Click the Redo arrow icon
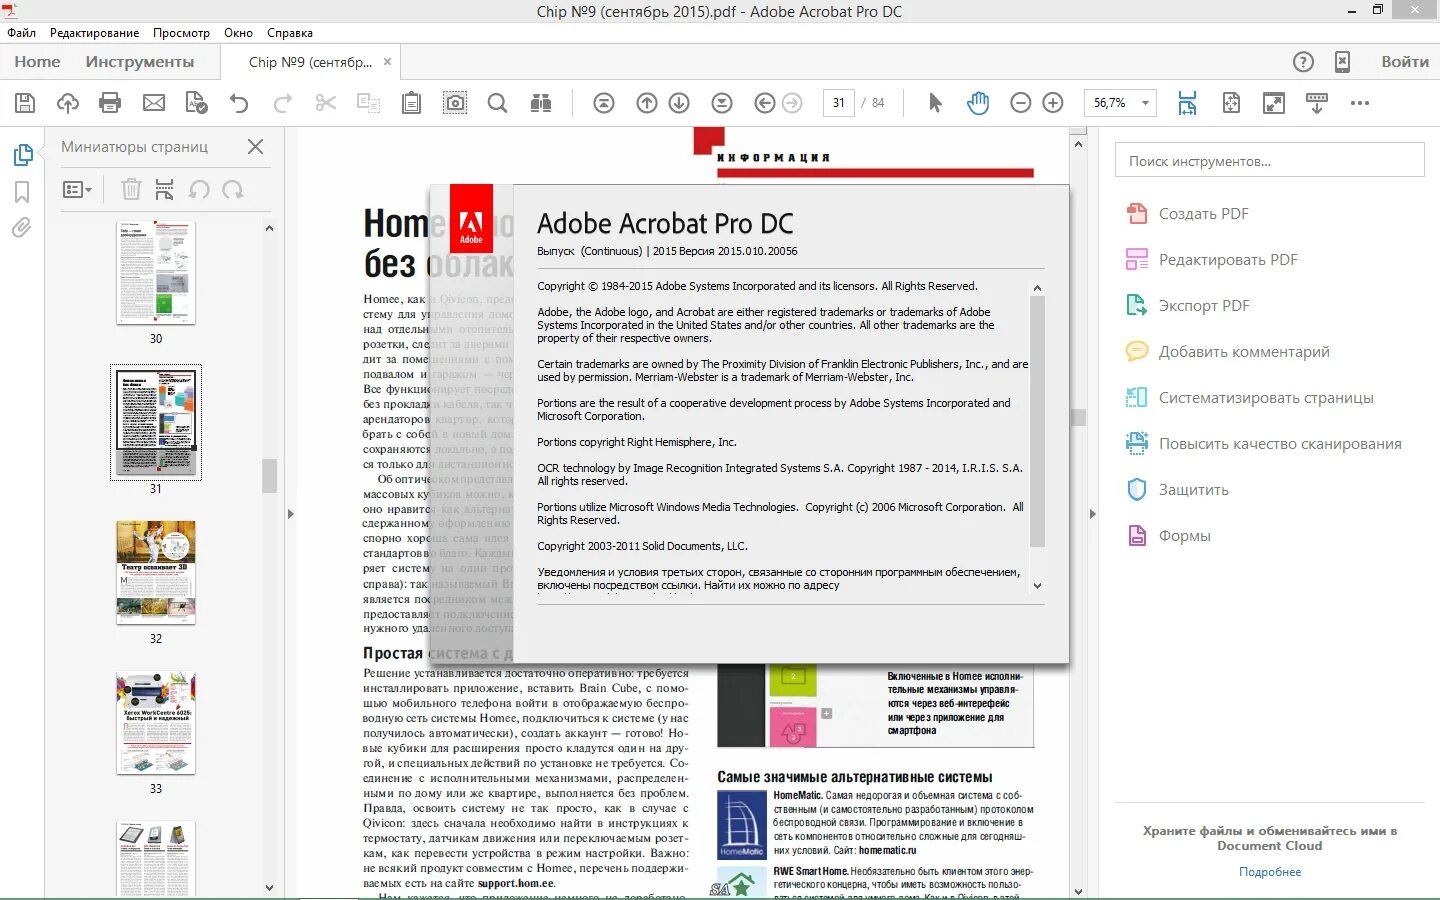 (x=283, y=103)
